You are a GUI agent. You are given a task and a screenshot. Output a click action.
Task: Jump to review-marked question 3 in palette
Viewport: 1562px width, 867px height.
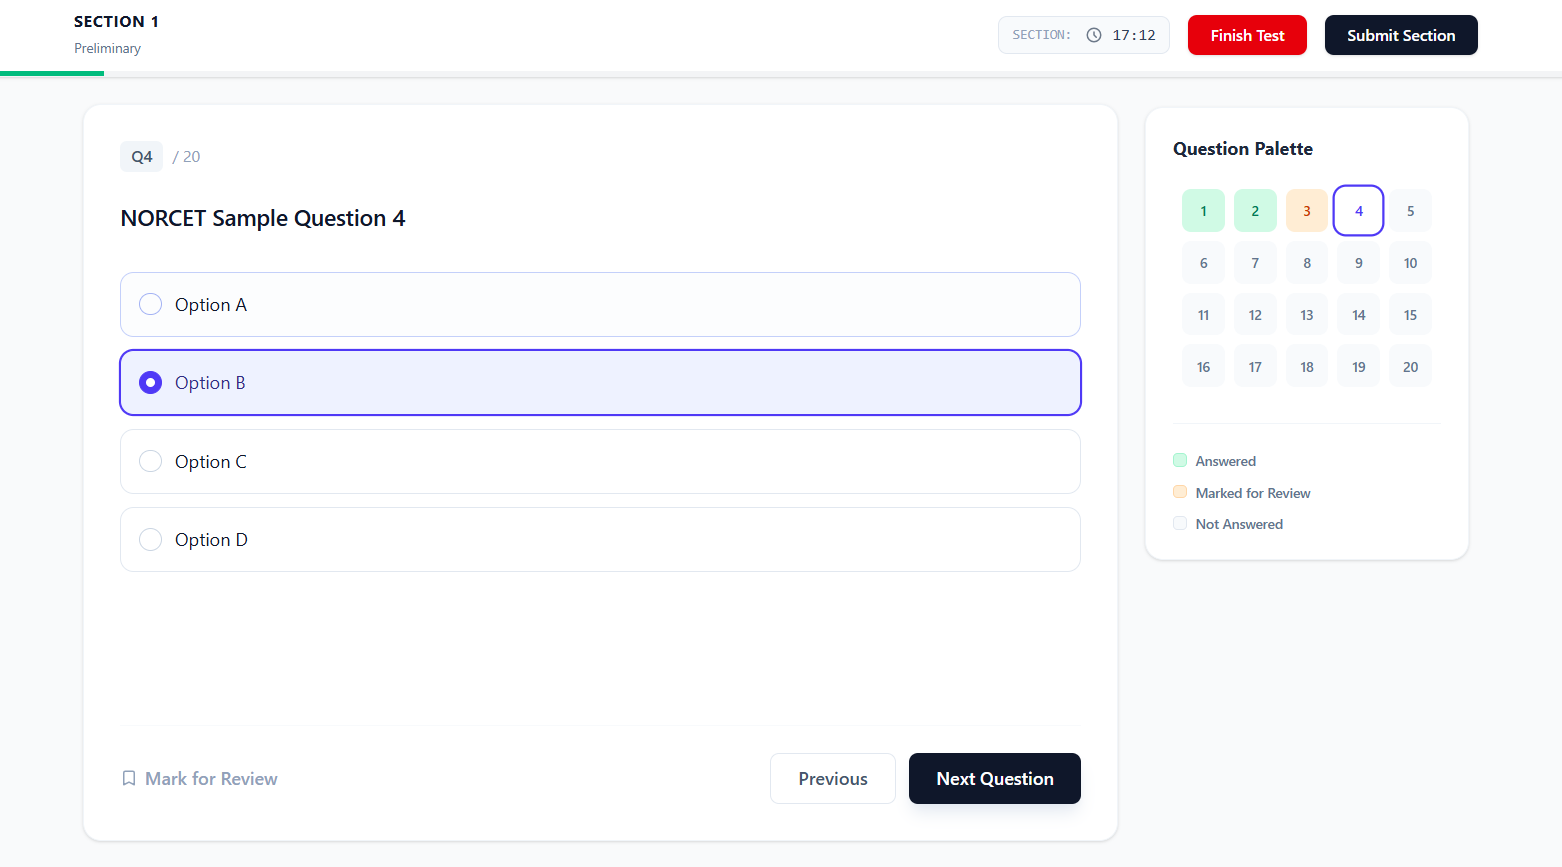pos(1306,210)
